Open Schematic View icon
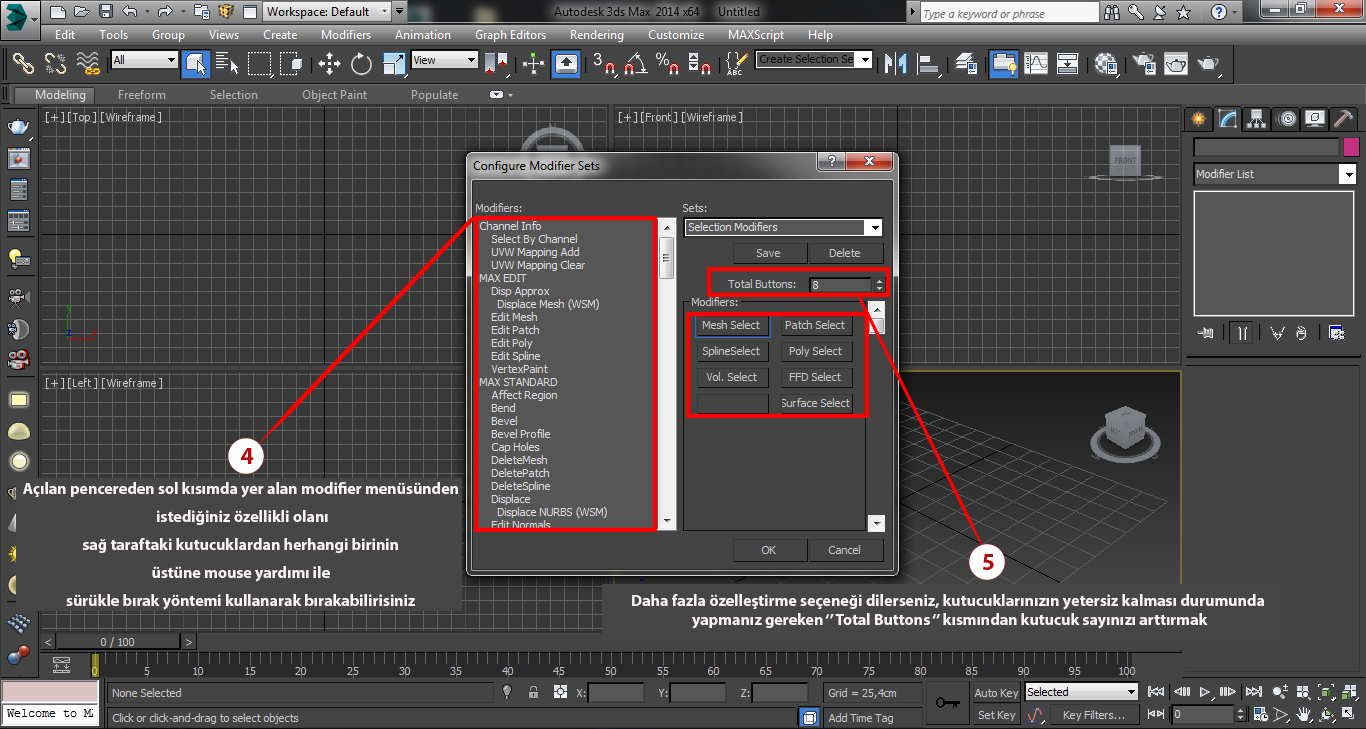Image resolution: width=1366 pixels, height=729 pixels. 1068,63
